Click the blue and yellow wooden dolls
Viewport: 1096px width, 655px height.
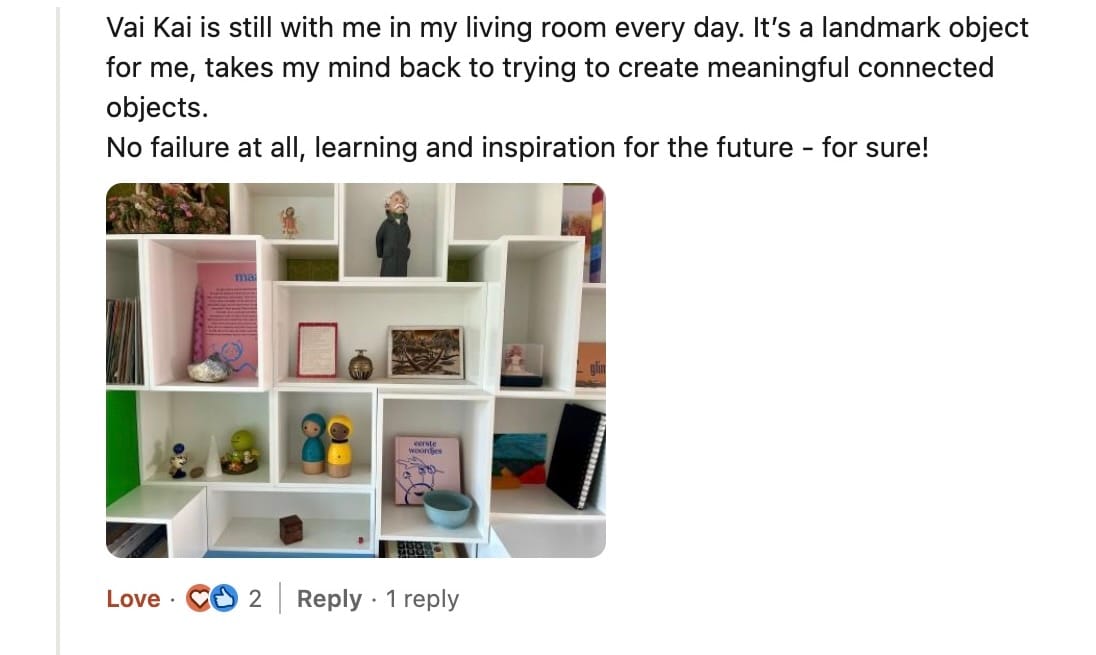pyautogui.click(x=327, y=445)
